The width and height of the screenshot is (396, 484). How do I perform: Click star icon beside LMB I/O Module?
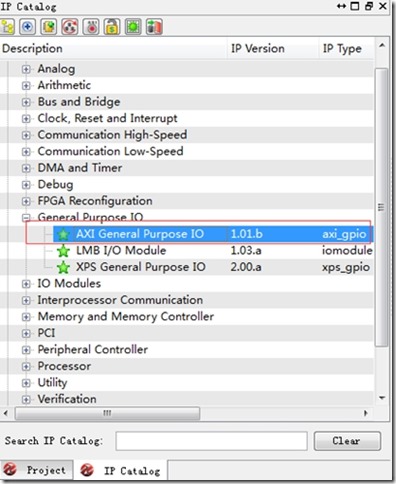click(x=63, y=251)
